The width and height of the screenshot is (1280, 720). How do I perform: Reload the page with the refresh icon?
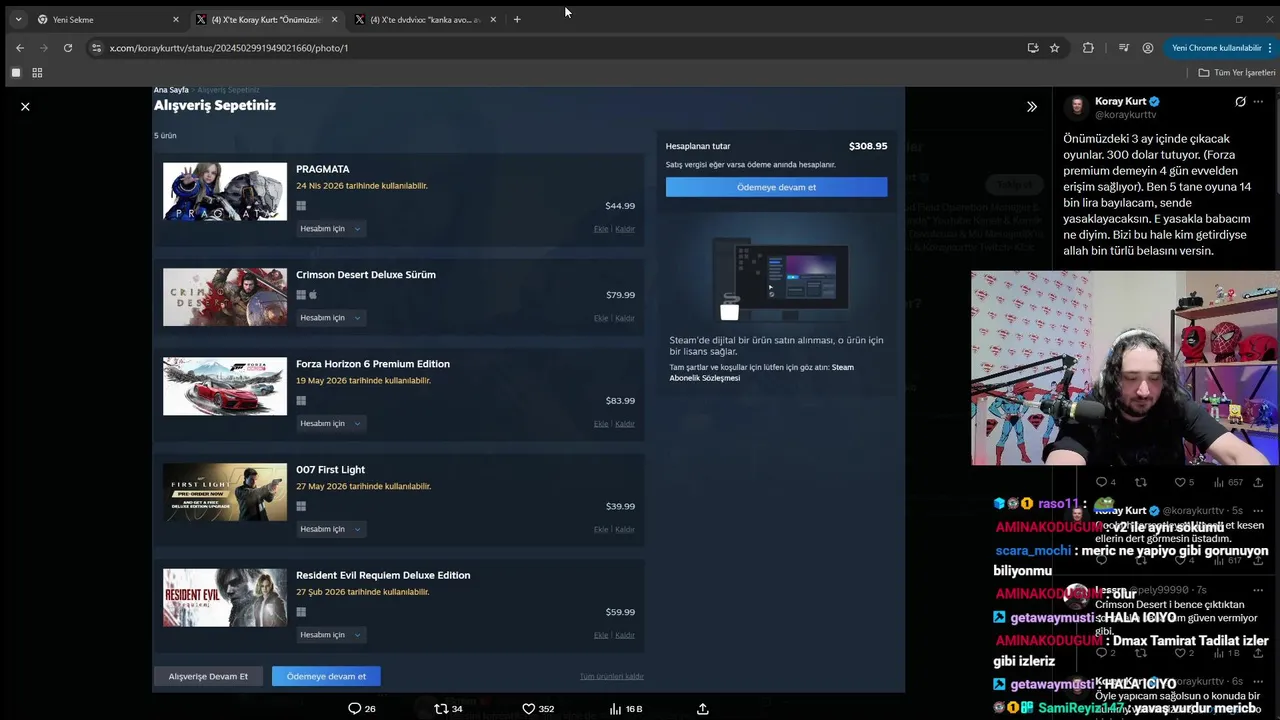point(68,47)
